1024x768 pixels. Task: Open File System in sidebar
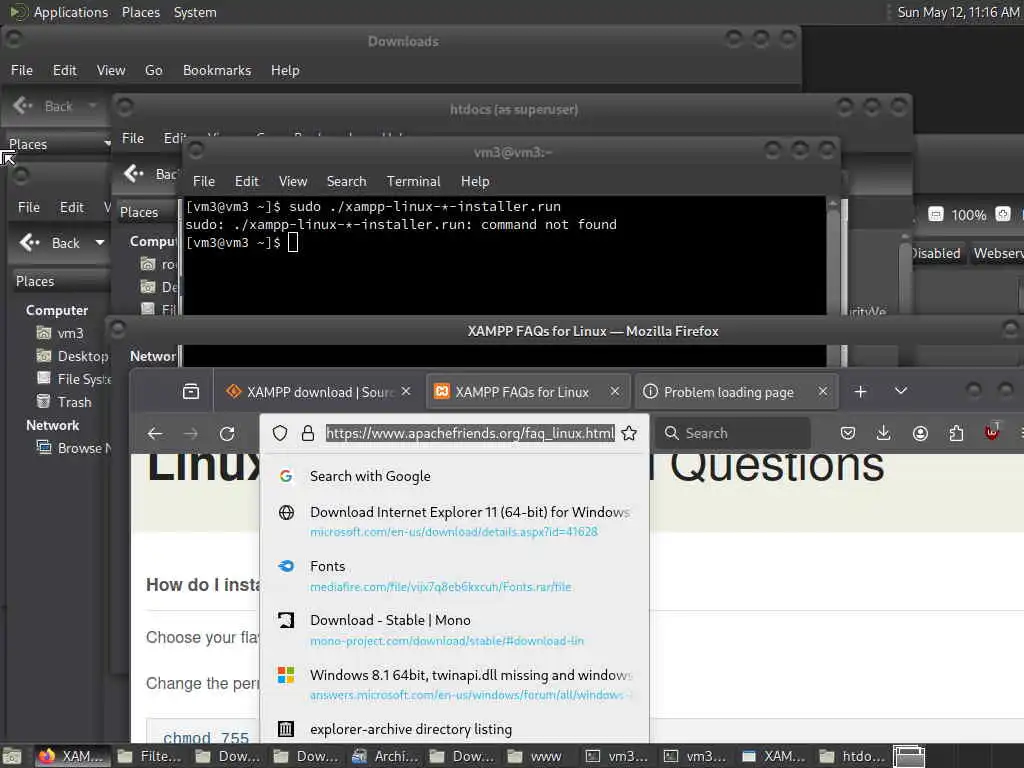click(x=73, y=379)
